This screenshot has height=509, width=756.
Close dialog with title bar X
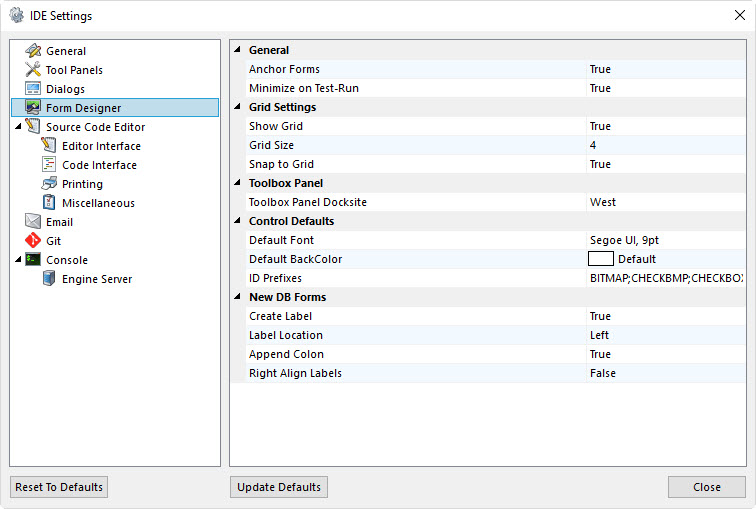740,15
